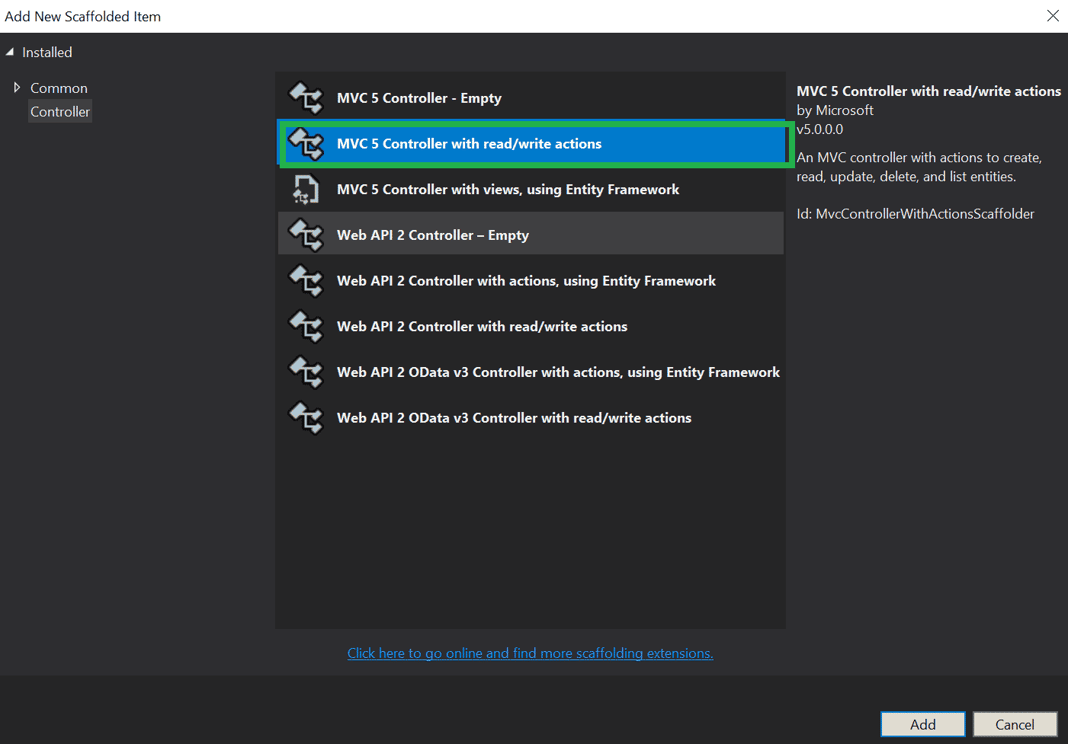The height and width of the screenshot is (744, 1068).
Task: Open the online scaffolding extensions link
Action: click(x=530, y=652)
